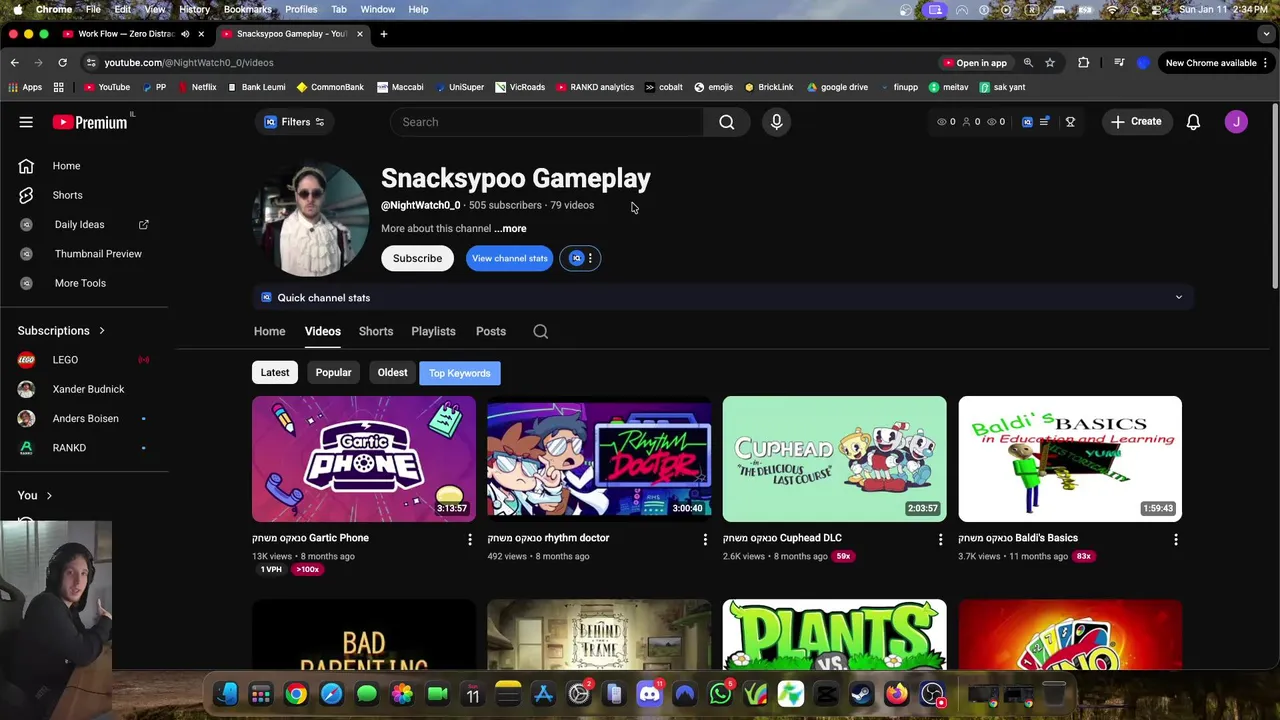Activate voice search microphone
The width and height of the screenshot is (1280, 720).
pos(776,122)
